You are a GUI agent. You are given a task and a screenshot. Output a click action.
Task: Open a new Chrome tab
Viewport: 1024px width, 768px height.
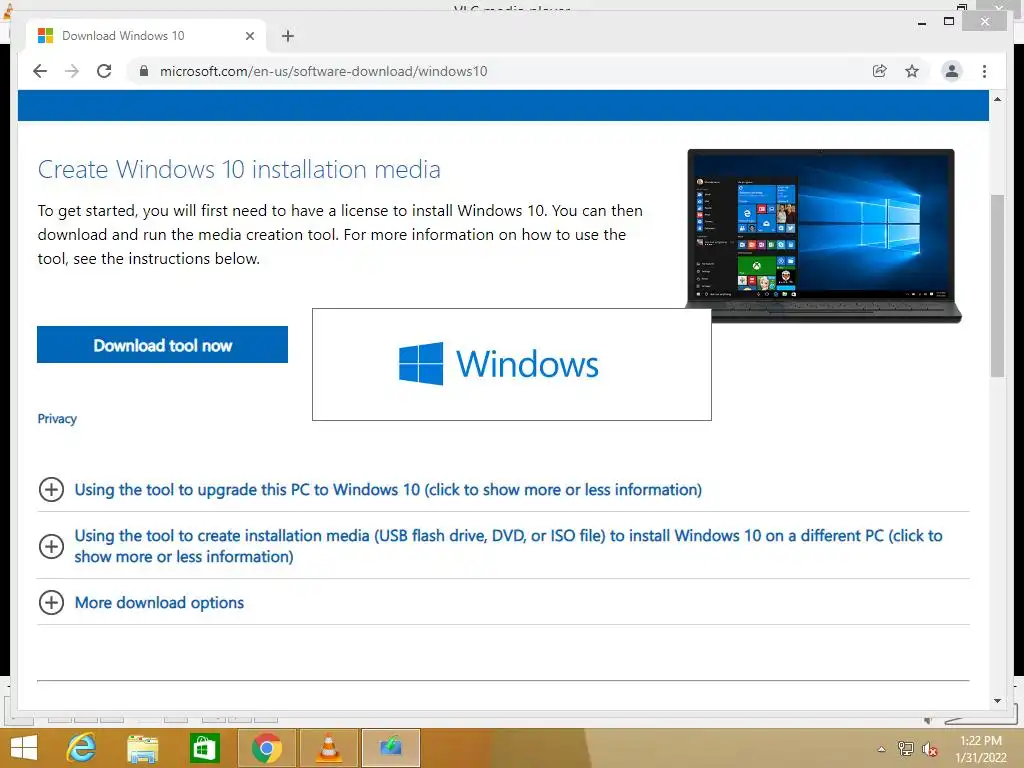(288, 36)
